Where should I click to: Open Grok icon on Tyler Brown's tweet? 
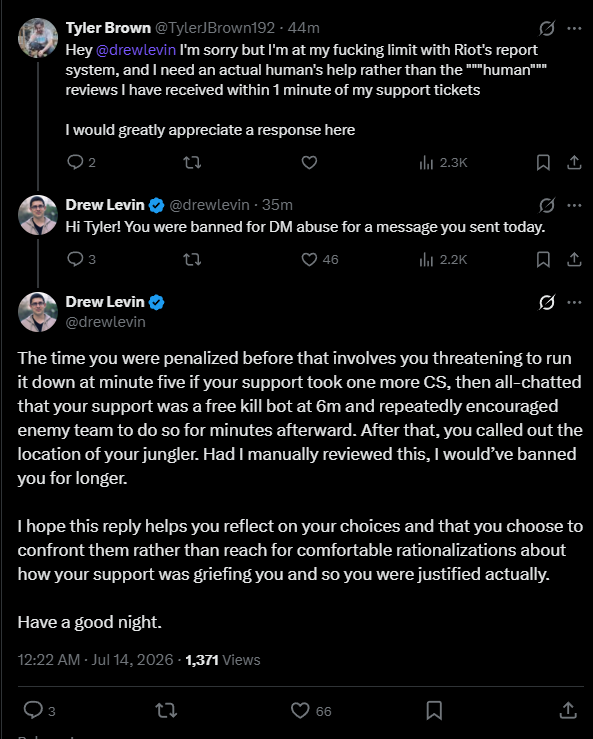click(547, 28)
